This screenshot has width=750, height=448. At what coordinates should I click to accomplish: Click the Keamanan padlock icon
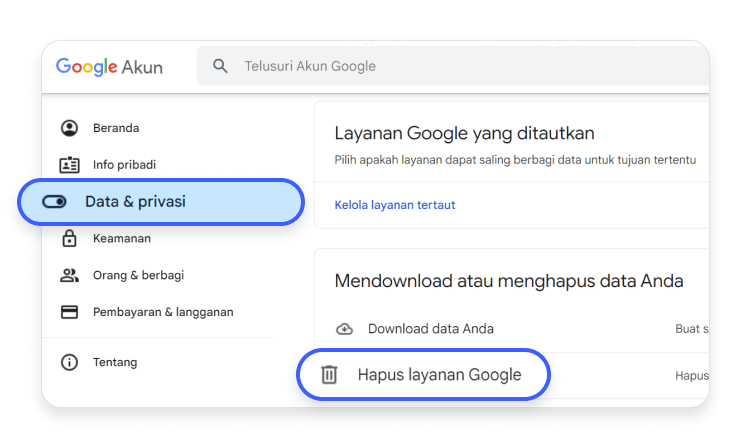pos(69,238)
